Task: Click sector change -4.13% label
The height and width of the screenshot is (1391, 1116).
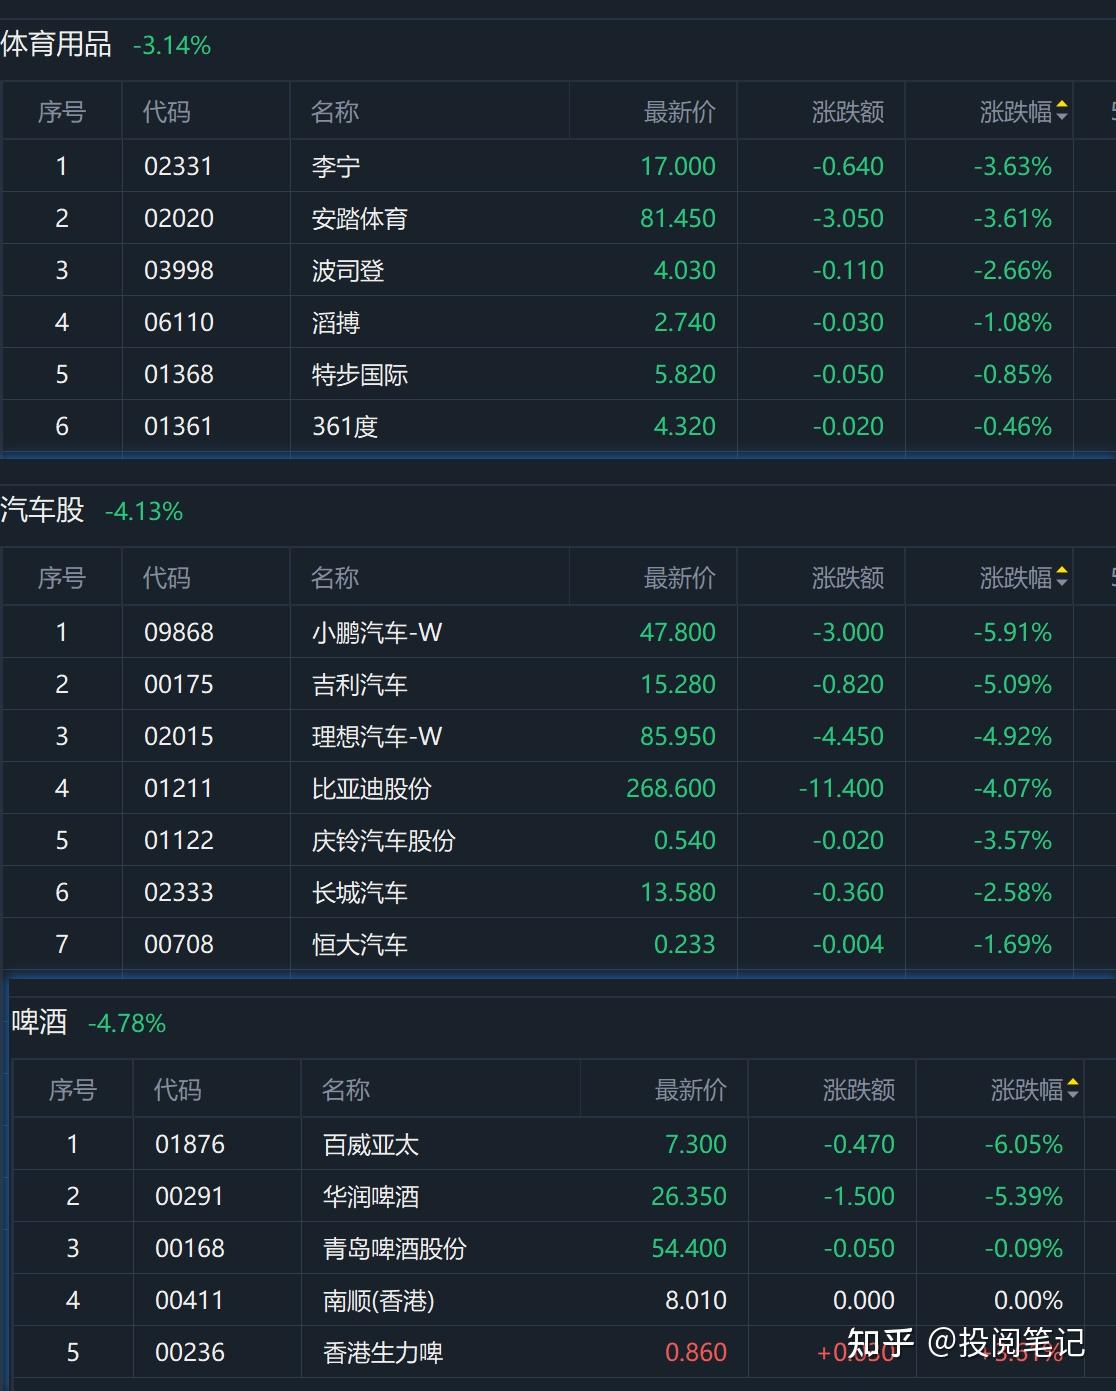Action: [144, 512]
